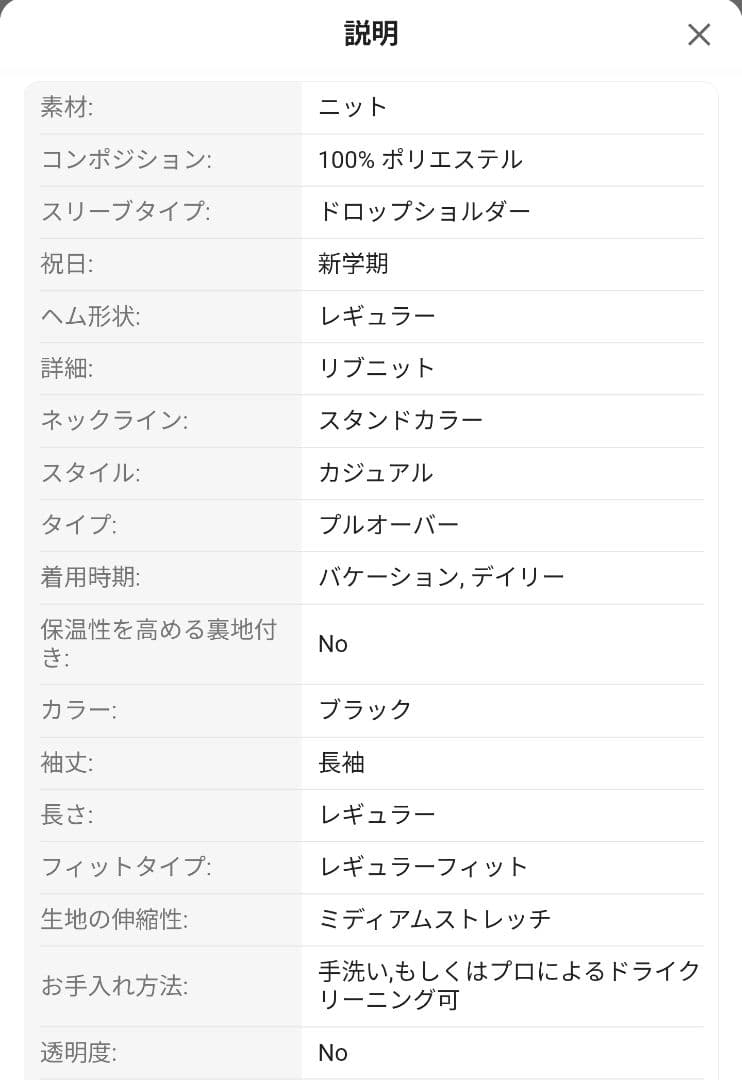Close the 説明 description dialog
Image resolution: width=742 pixels, height=1080 pixels.
(699, 35)
